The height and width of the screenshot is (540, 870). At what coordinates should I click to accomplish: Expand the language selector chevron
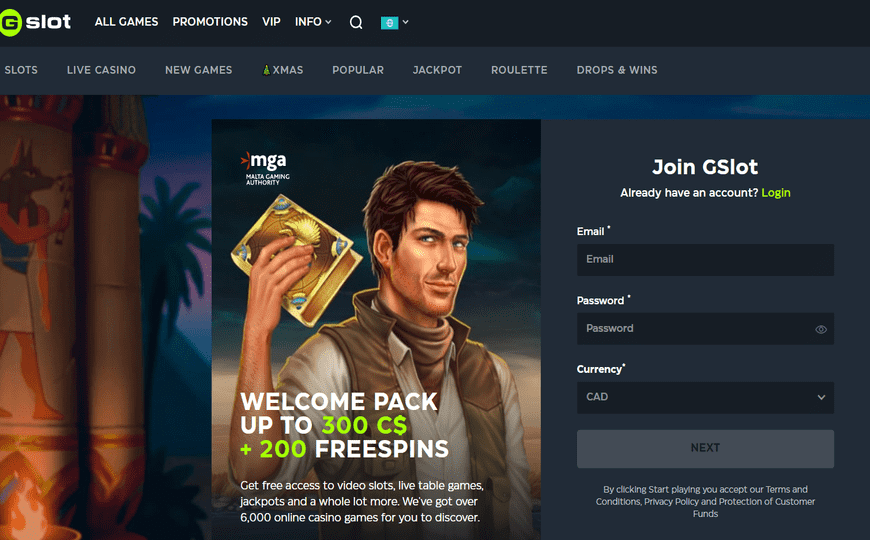click(x=406, y=22)
